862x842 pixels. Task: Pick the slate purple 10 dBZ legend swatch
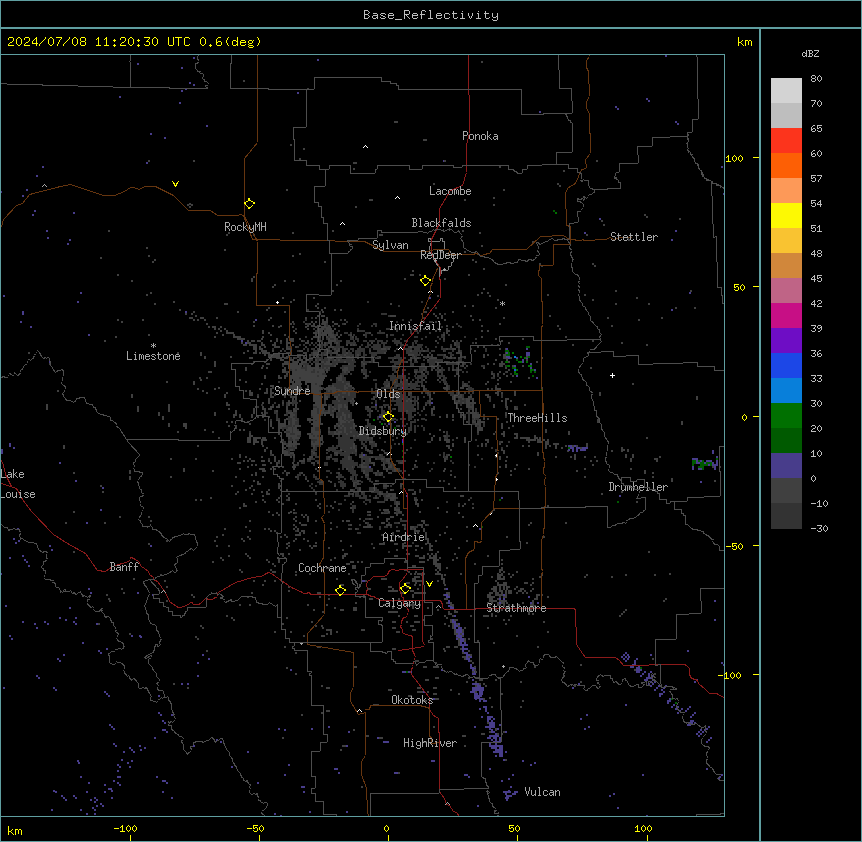[786, 466]
